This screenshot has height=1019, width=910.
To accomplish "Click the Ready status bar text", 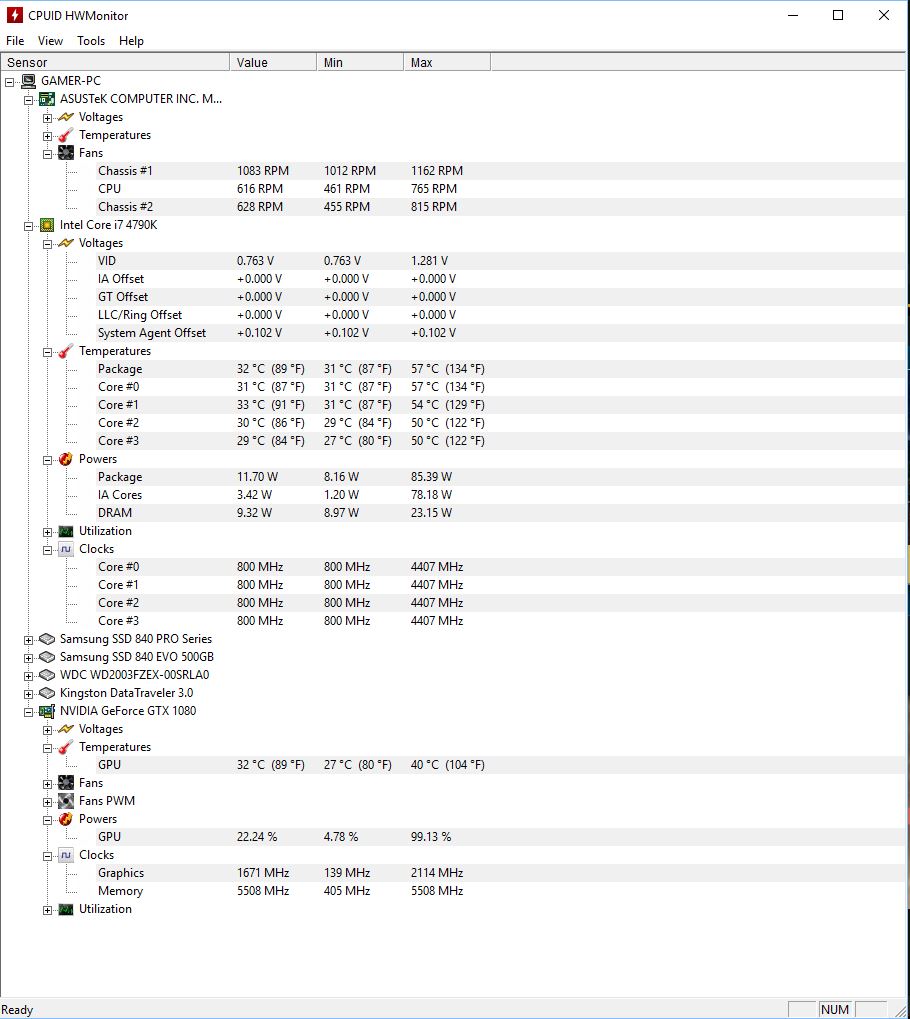I will tap(18, 1010).
